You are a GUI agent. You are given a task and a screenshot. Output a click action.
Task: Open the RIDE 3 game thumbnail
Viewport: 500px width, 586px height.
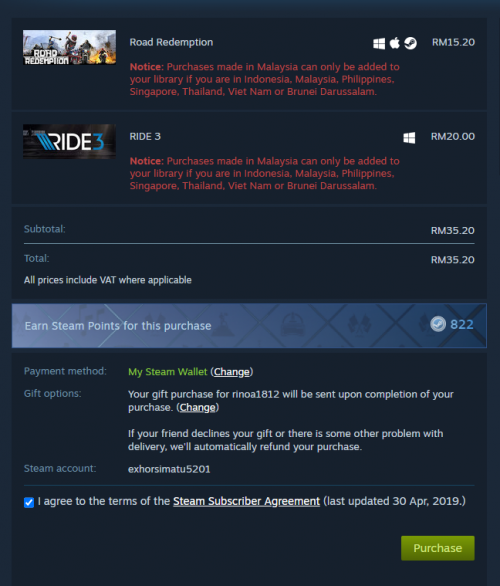(x=70, y=142)
